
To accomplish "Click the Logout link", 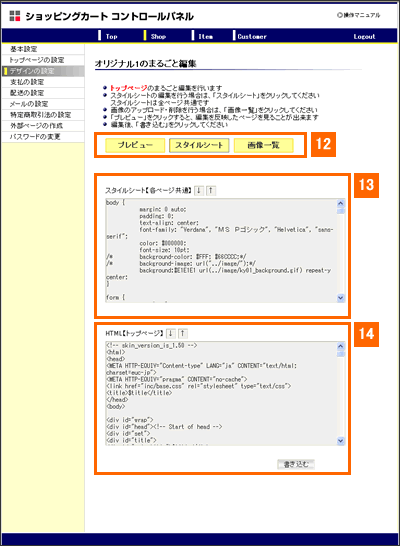I will tap(364, 37).
